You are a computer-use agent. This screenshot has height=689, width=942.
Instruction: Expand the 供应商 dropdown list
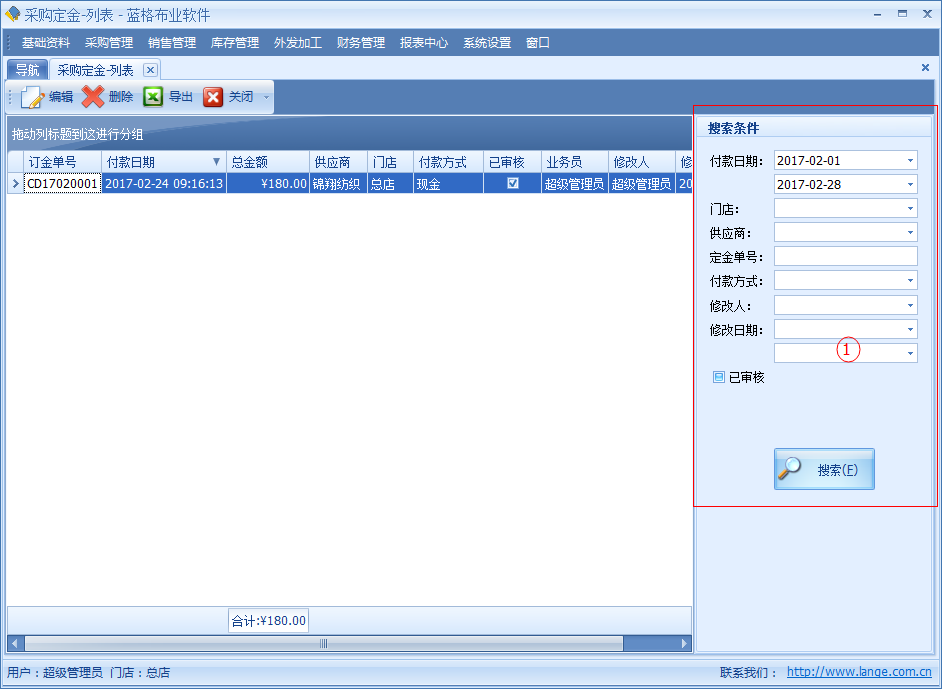pos(910,233)
